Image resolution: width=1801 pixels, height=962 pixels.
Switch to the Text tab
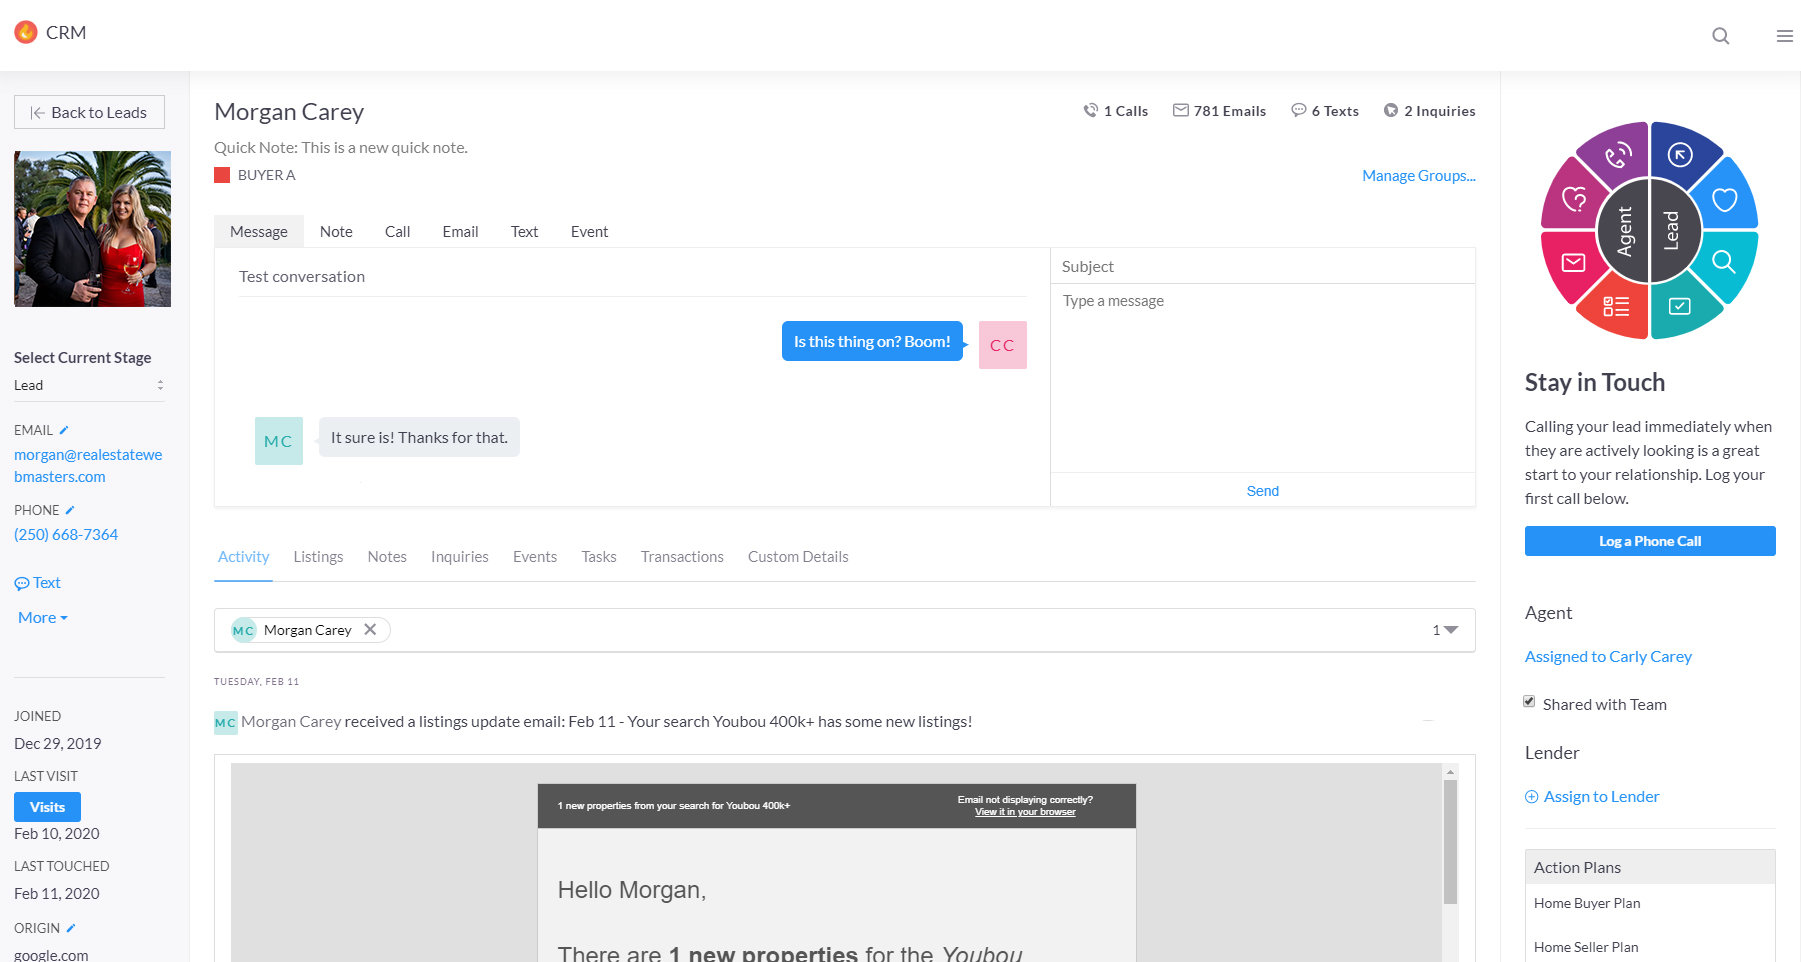pyautogui.click(x=524, y=231)
